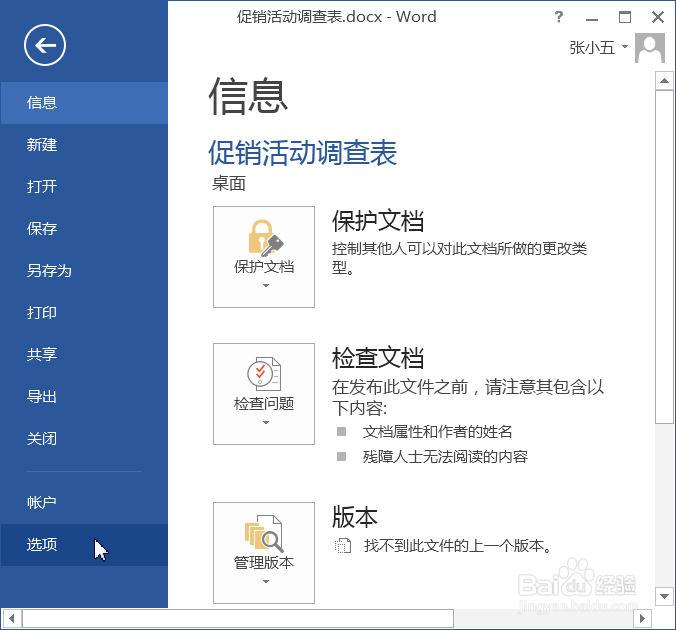
Task: Go to 打印 in the sidebar
Action: [x=84, y=312]
